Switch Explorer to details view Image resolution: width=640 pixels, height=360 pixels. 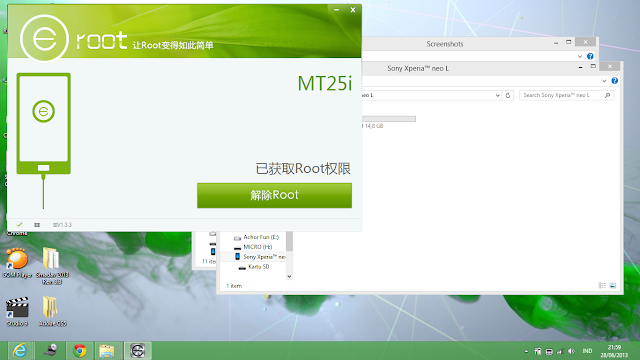[602, 285]
